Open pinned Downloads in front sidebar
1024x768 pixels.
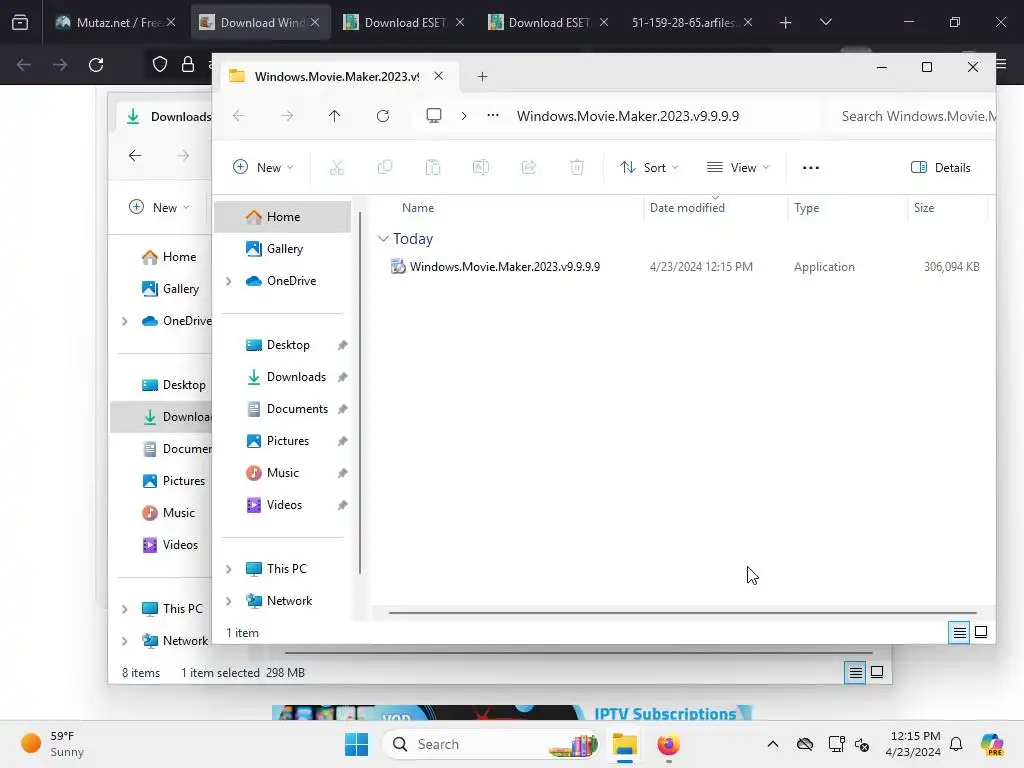tap(283, 377)
